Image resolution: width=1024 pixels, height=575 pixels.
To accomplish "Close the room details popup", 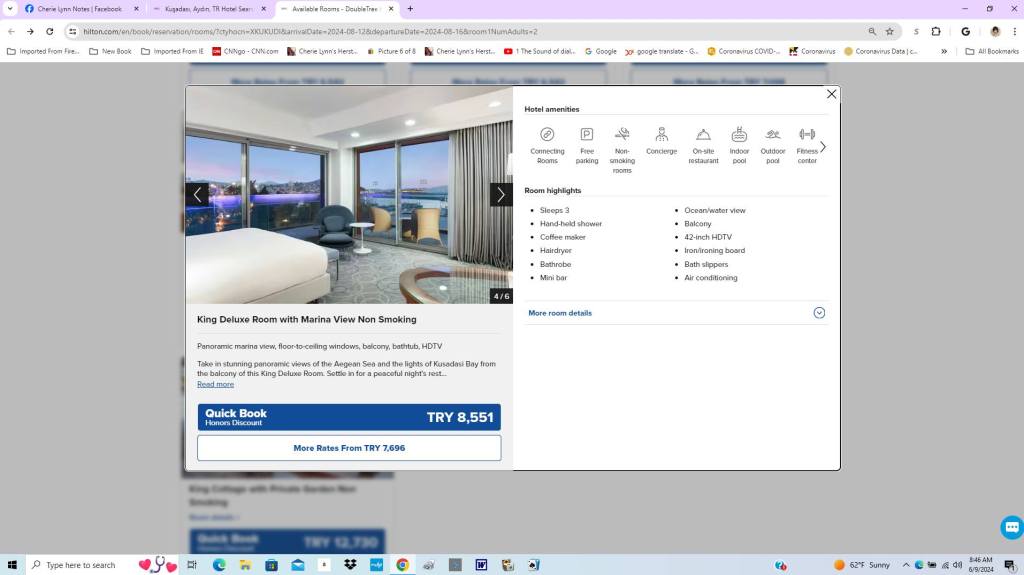I will tap(831, 94).
